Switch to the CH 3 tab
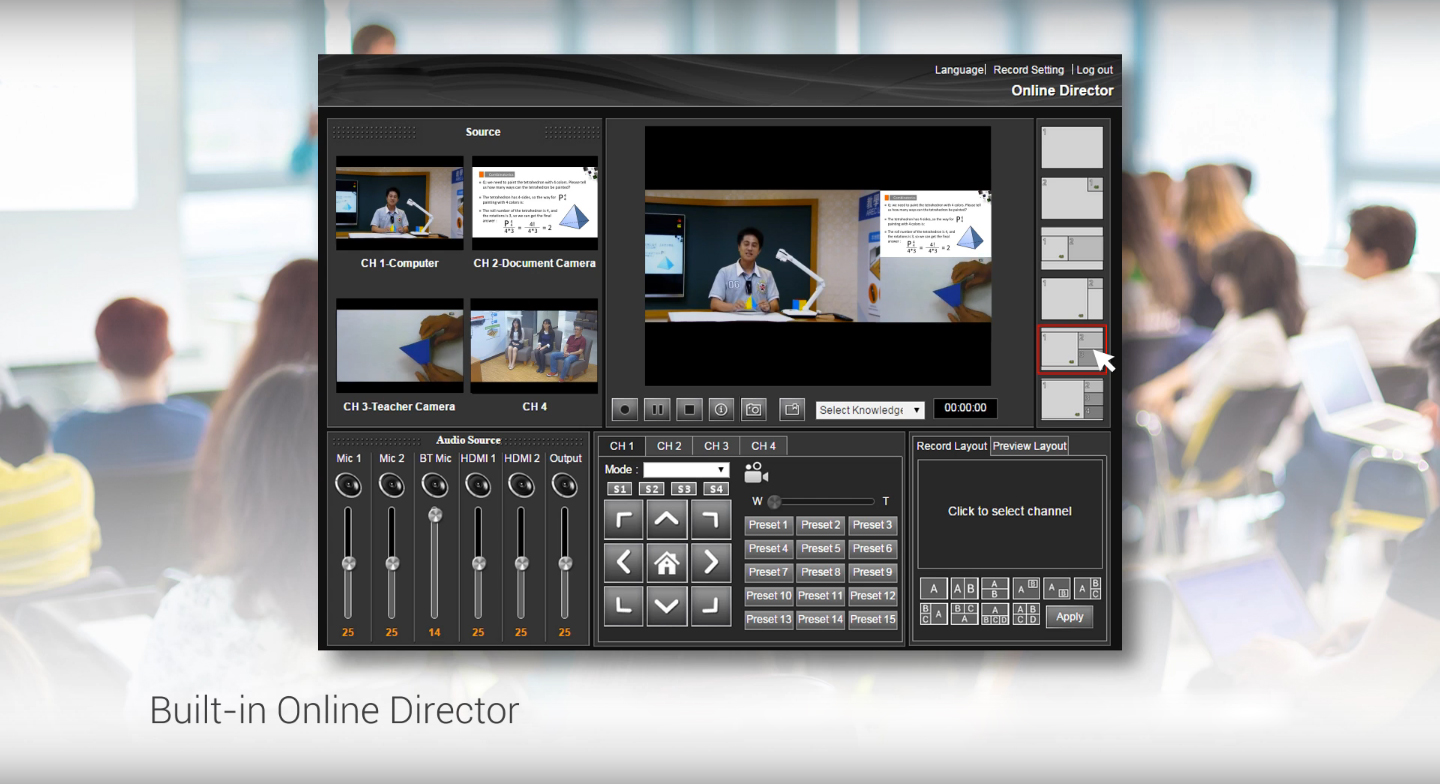 pos(716,446)
